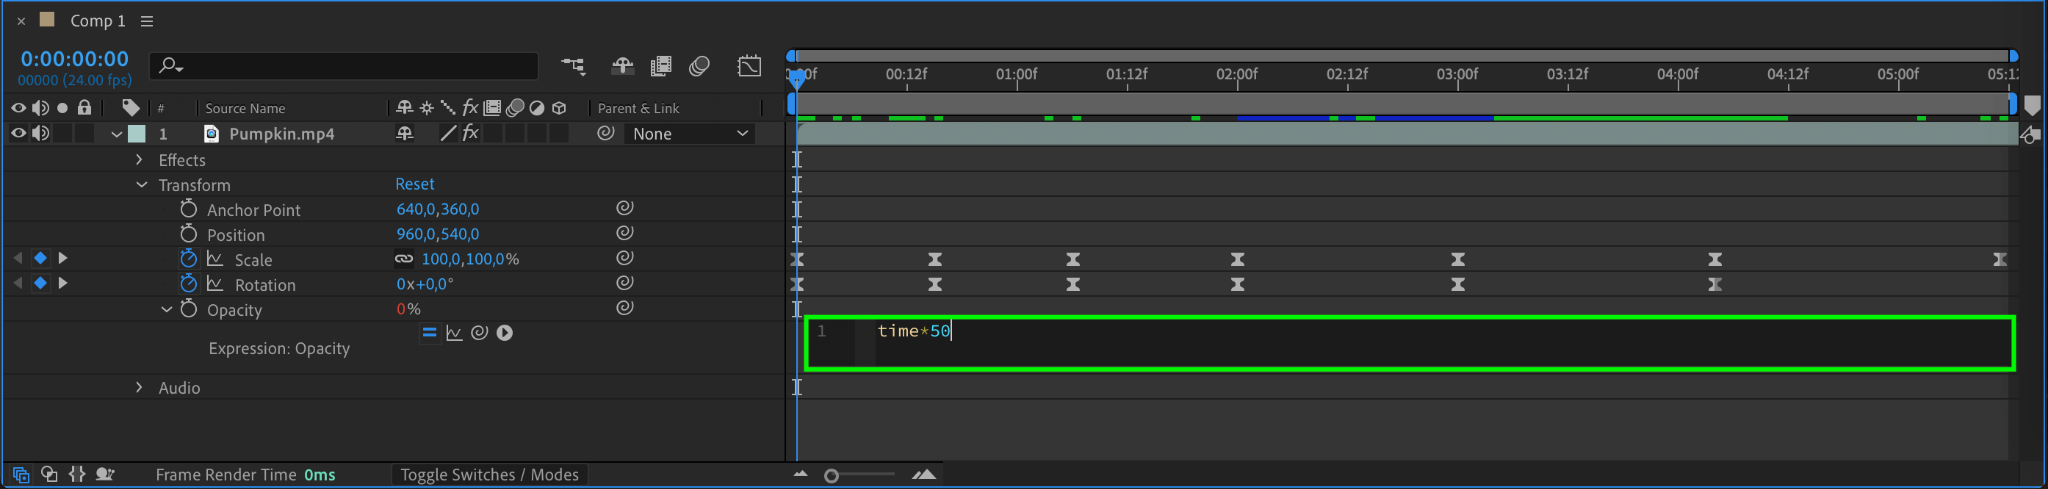This screenshot has height=489, width=2048.
Task: Enable frame blending for the composition
Action: (x=661, y=67)
